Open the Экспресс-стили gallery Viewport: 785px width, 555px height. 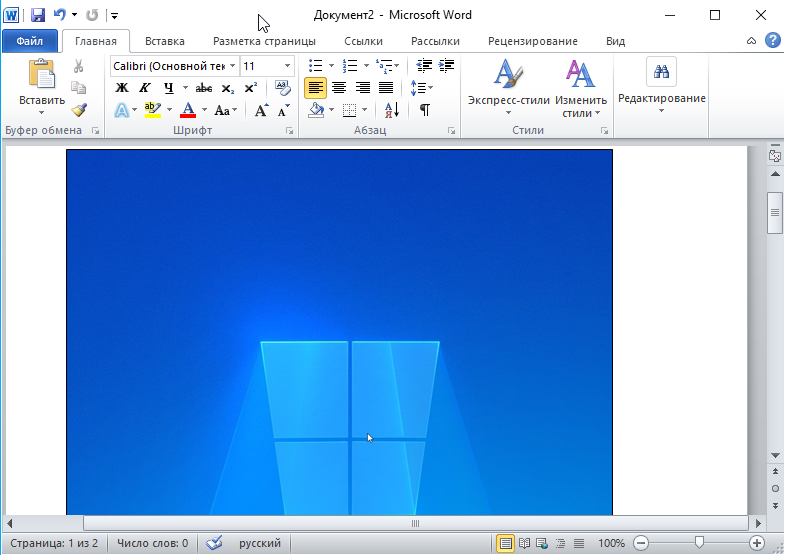[509, 88]
